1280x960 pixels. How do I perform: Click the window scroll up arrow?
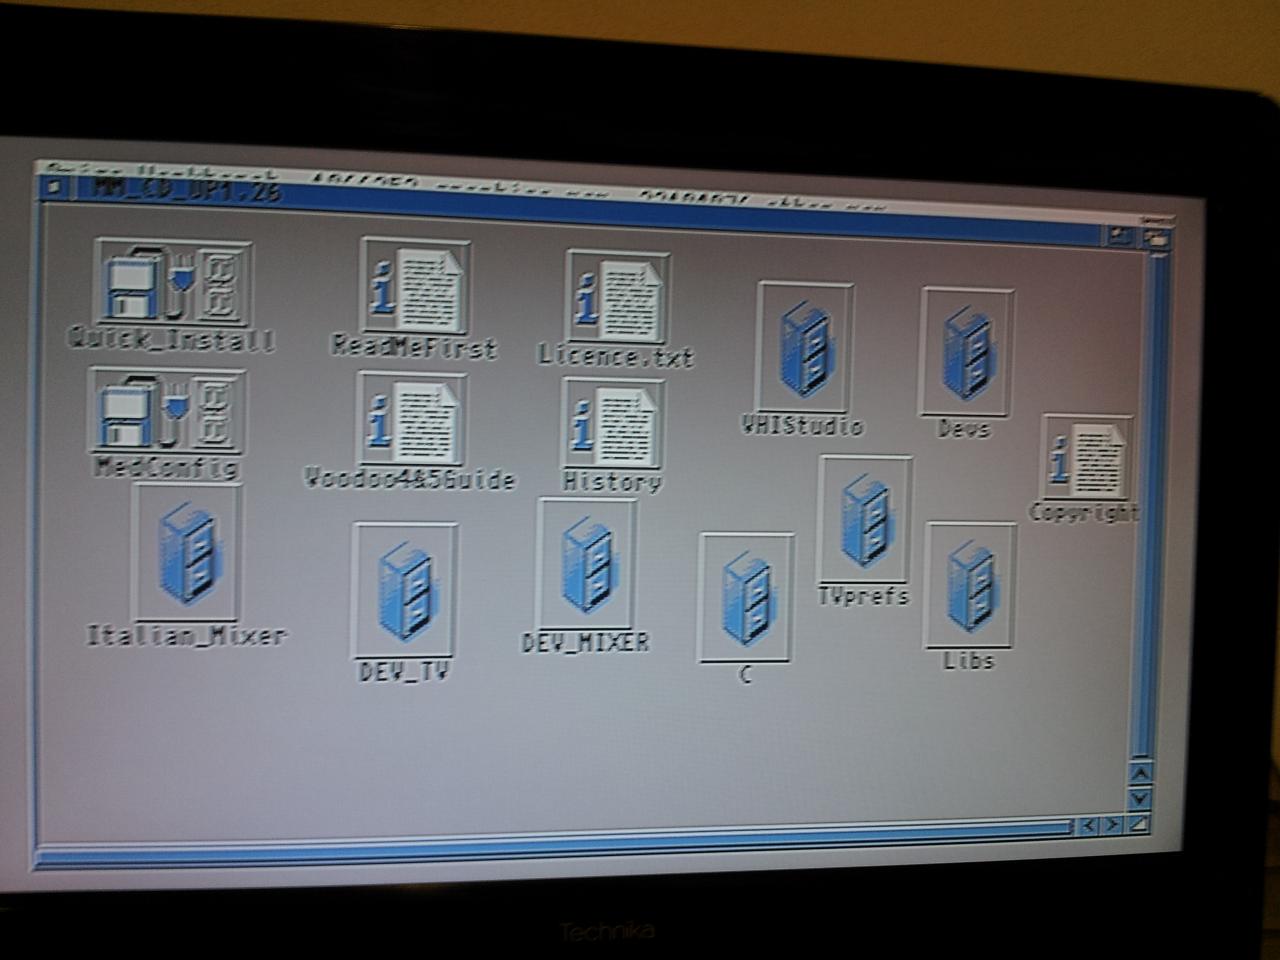coord(1139,773)
